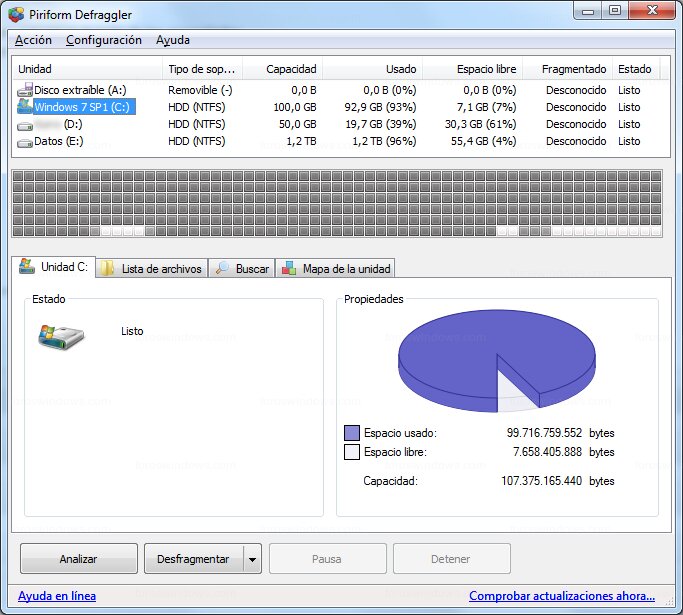This screenshot has width=683, height=615.
Task: Sort by the Estado column header
Action: pos(636,69)
